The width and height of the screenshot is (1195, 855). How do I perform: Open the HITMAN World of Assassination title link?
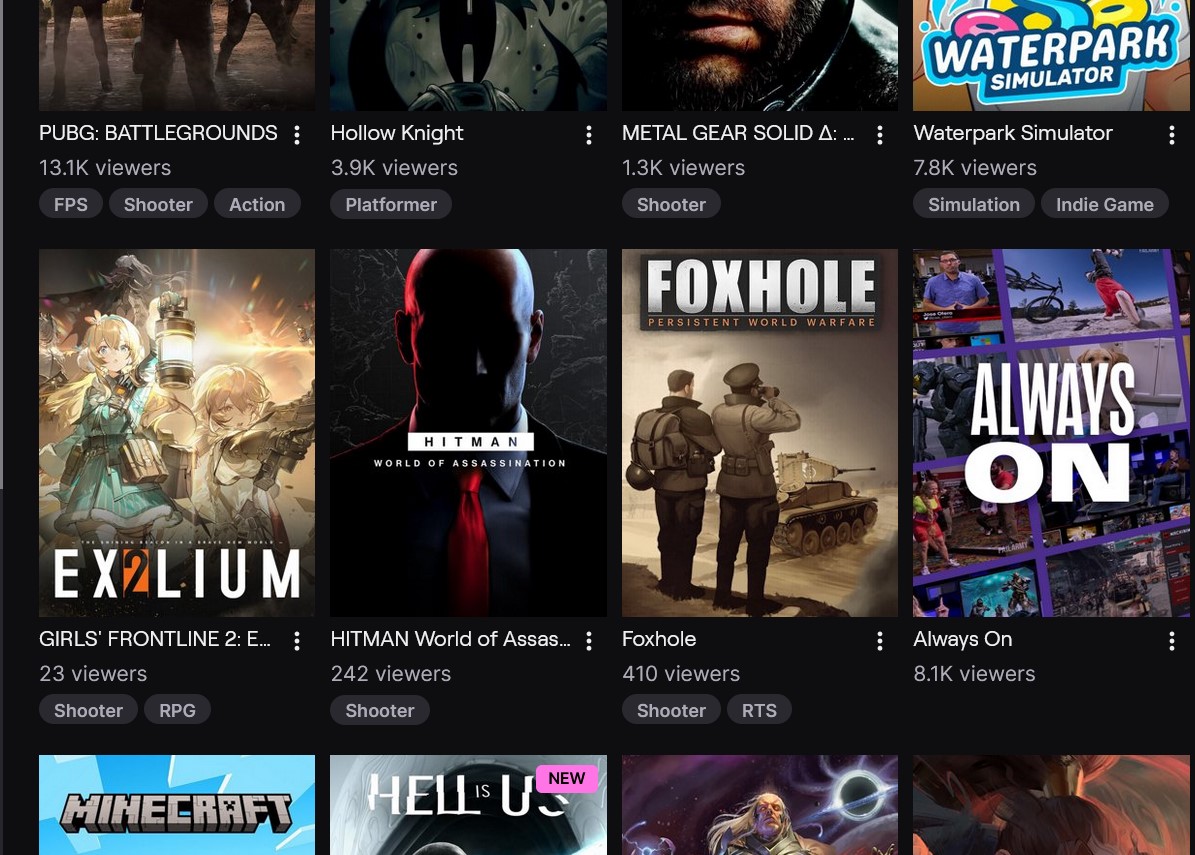pos(450,639)
